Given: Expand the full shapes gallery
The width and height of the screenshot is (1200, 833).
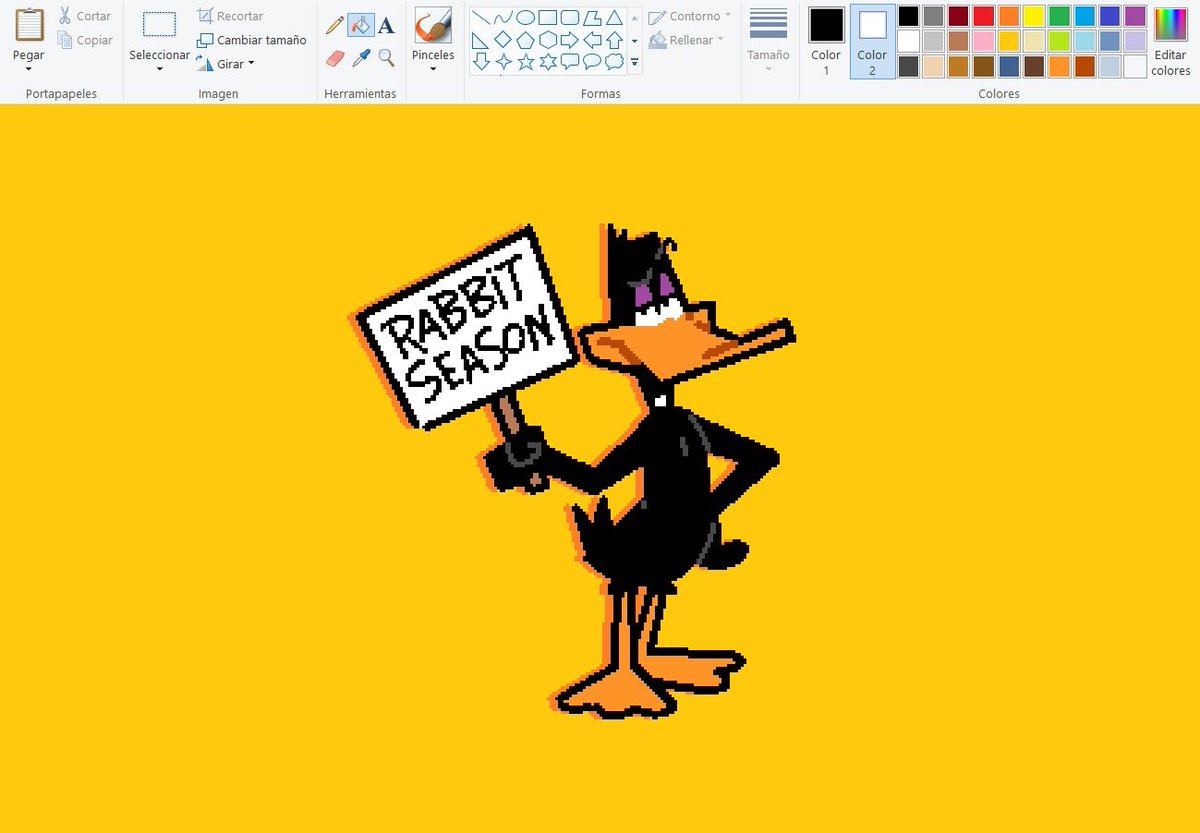Looking at the screenshot, I should (634, 62).
